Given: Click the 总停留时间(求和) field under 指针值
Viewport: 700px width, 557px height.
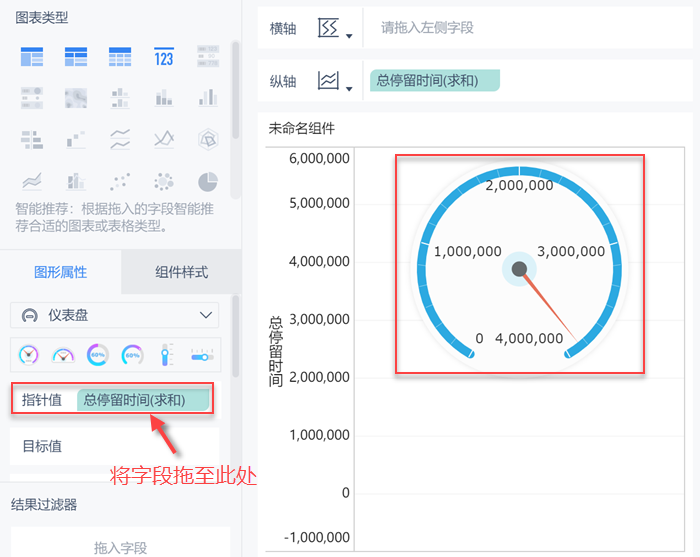Looking at the screenshot, I should (x=143, y=400).
